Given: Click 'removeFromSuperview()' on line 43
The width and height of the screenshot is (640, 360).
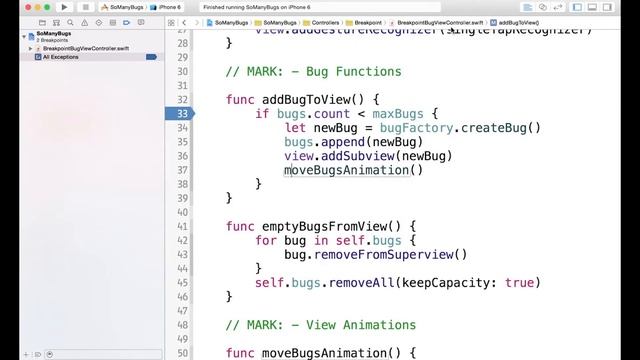Looking at the screenshot, I should click(x=391, y=255).
